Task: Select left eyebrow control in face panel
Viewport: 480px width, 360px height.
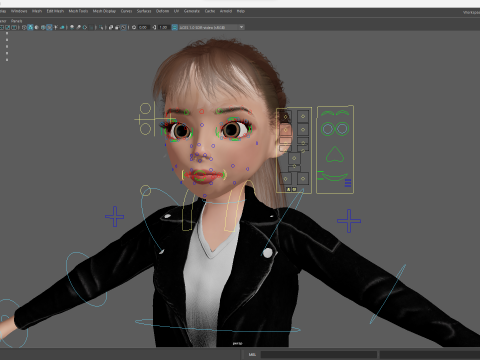Action: click(x=327, y=113)
